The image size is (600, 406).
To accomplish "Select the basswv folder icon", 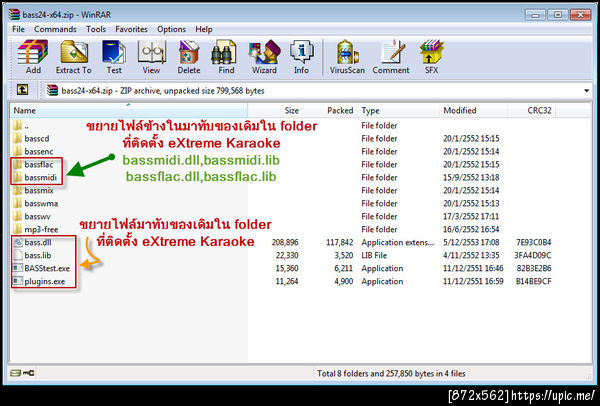I will (x=17, y=216).
